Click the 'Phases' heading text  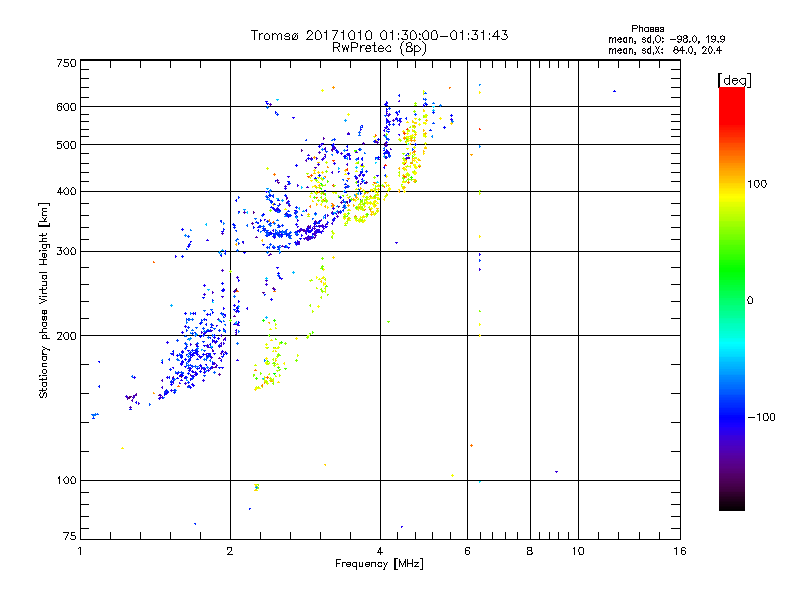coord(647,29)
